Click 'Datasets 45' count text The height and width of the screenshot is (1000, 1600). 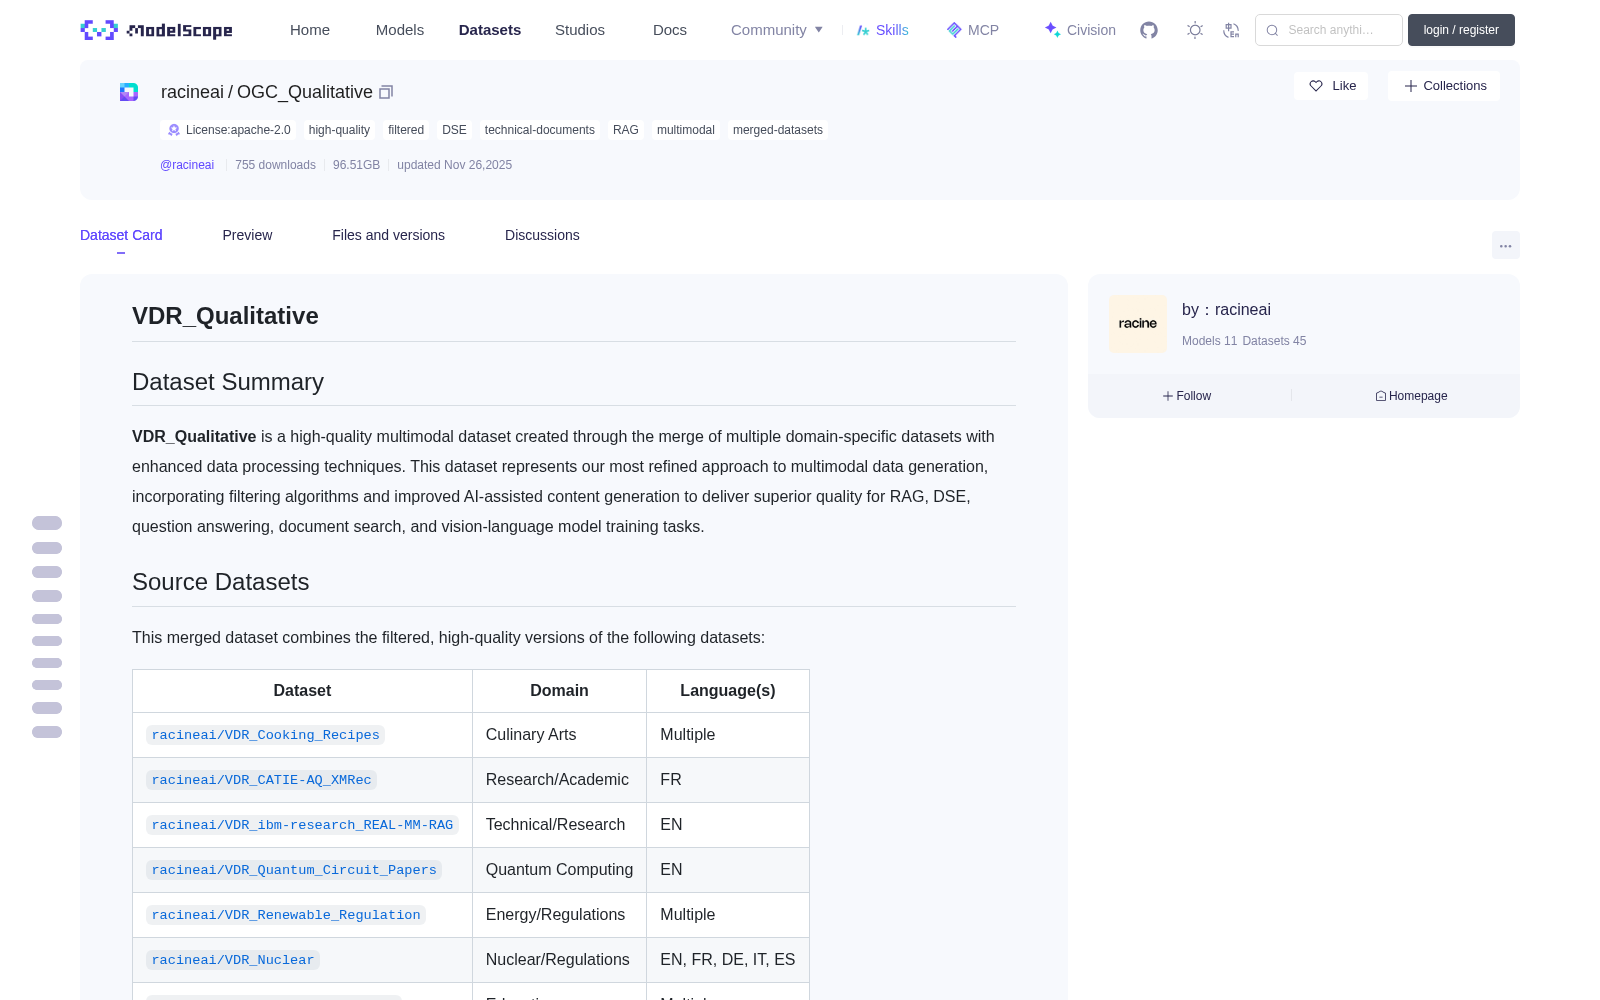pyautogui.click(x=1274, y=341)
